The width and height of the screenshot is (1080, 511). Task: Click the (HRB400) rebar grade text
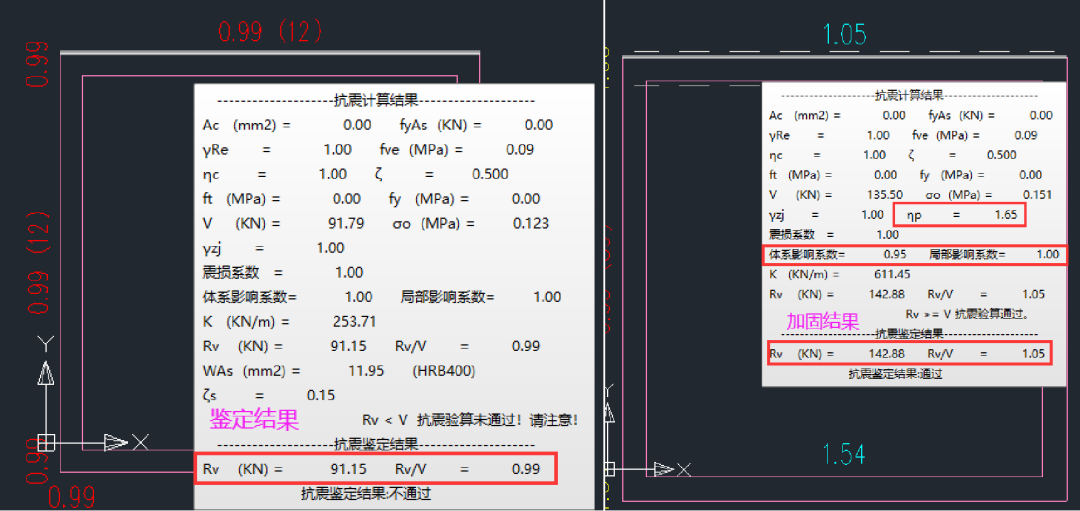pos(443,371)
